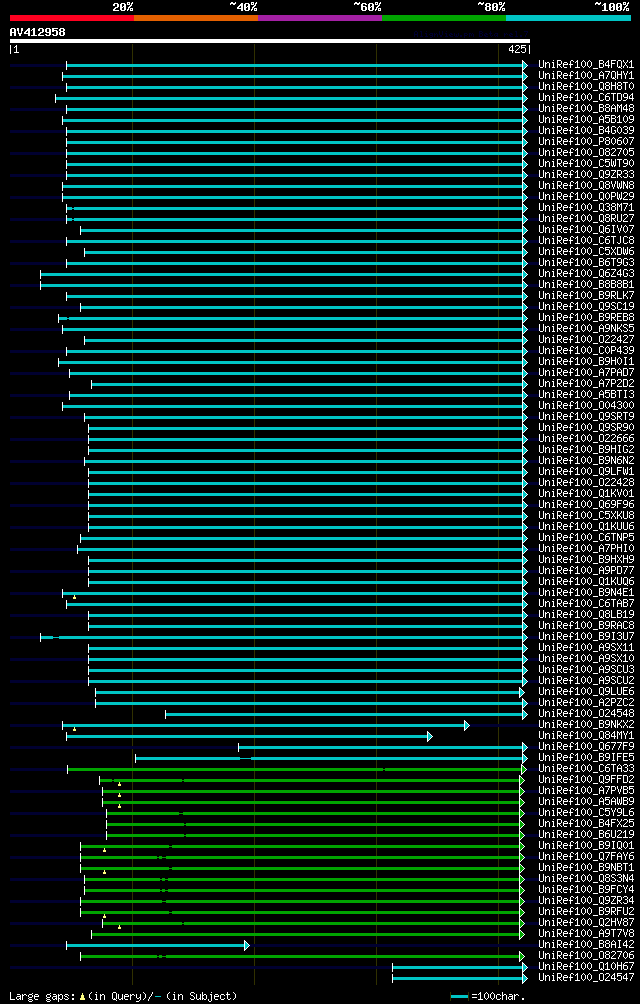Click the white query sequence bar
The height and width of the screenshot is (1004, 640).
269,41
